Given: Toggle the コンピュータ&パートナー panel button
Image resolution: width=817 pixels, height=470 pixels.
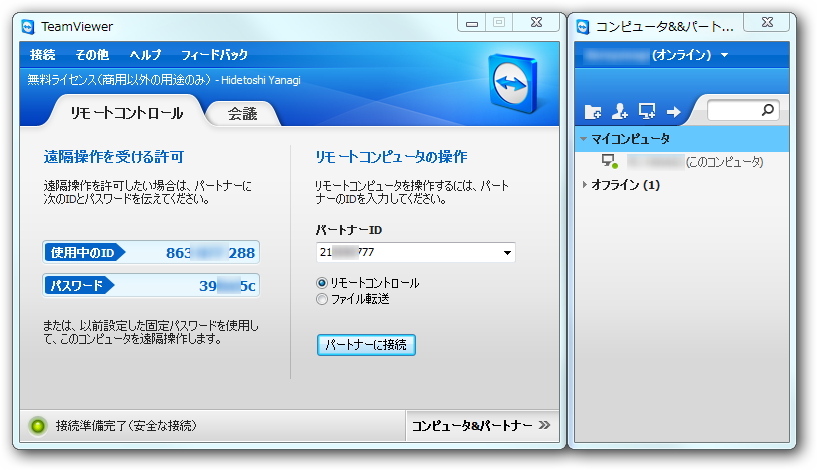Looking at the screenshot, I should pos(481,426).
